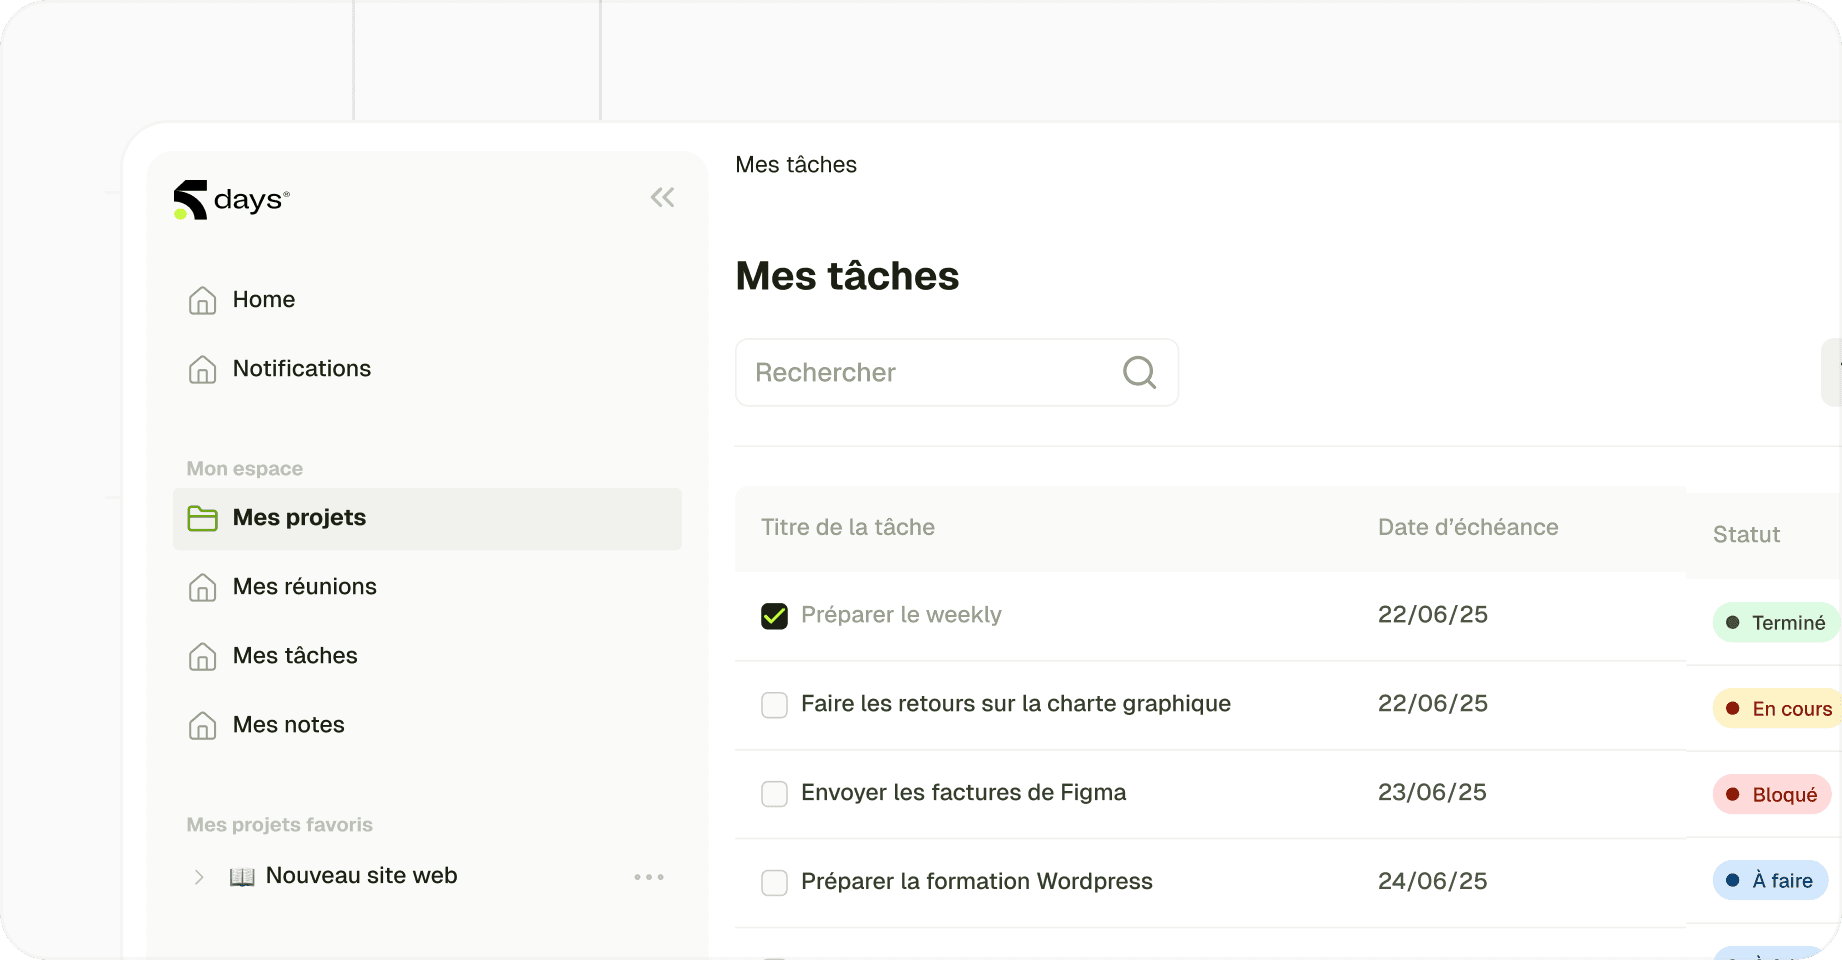Click the due date of charte graphique task
This screenshot has height=960, width=1842.
coord(1433,704)
